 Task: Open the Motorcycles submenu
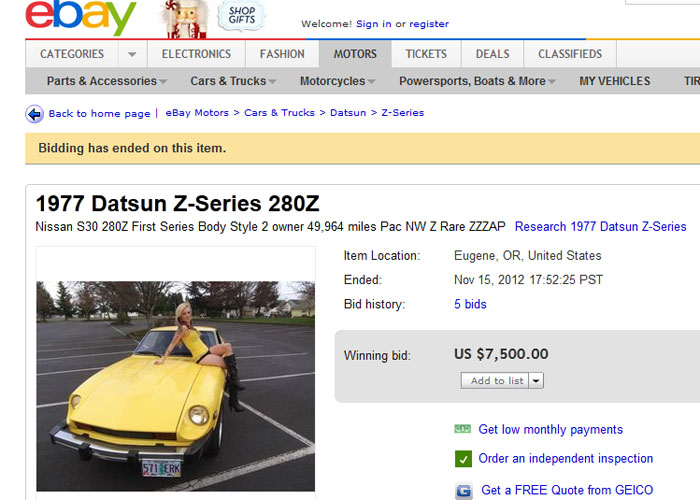[x=338, y=81]
